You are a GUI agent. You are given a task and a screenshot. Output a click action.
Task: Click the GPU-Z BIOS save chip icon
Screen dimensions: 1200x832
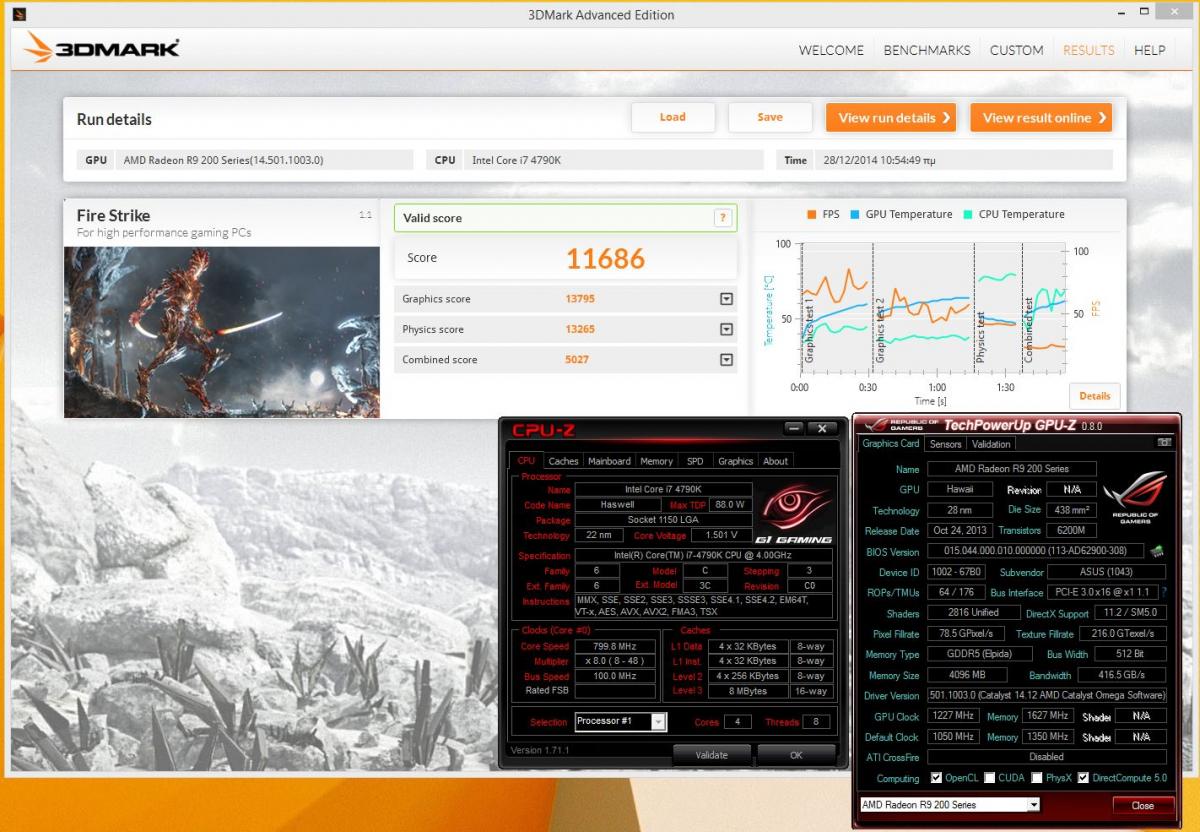pos(1156,551)
